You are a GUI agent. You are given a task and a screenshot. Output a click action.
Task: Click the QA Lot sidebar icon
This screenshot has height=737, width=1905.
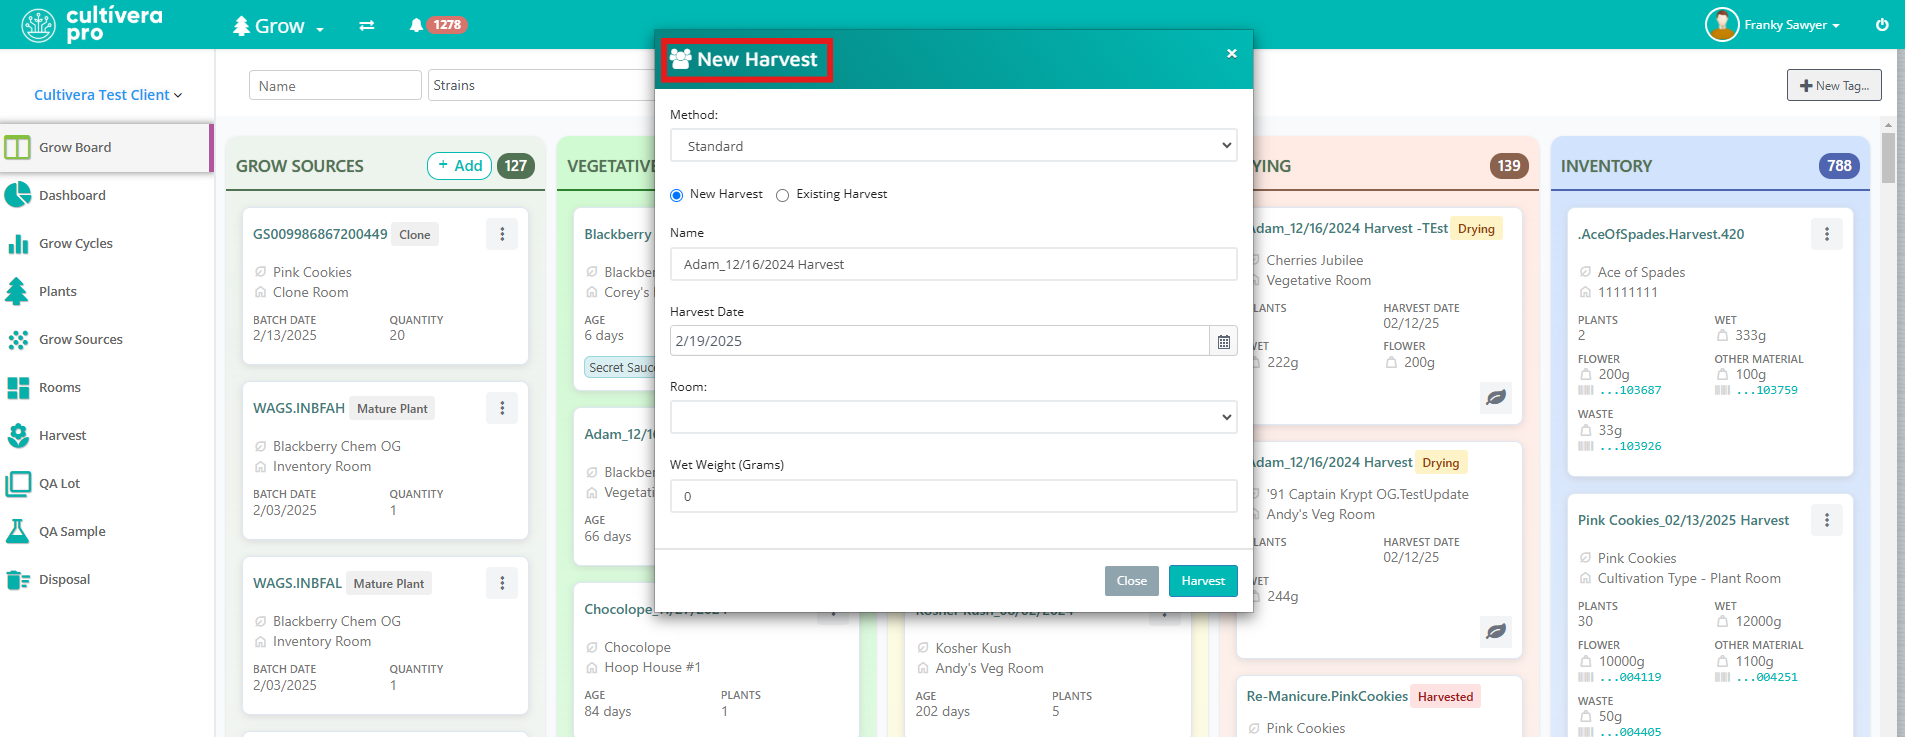click(18, 483)
